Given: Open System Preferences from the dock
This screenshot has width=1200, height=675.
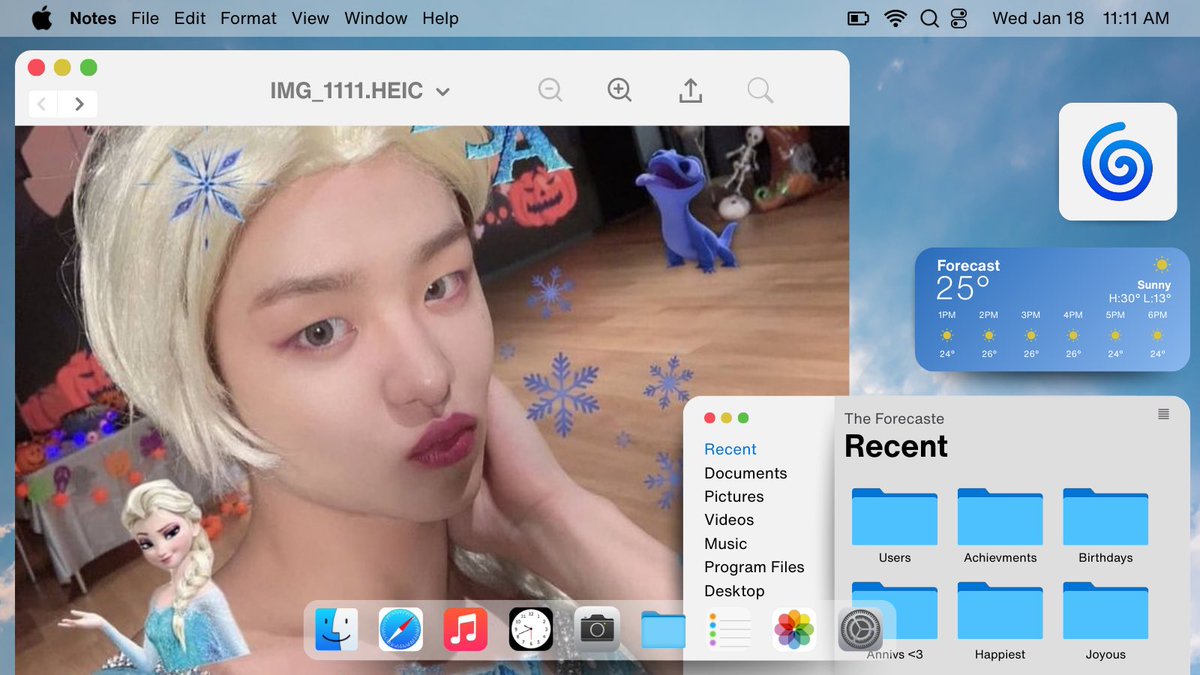Looking at the screenshot, I should [x=860, y=629].
